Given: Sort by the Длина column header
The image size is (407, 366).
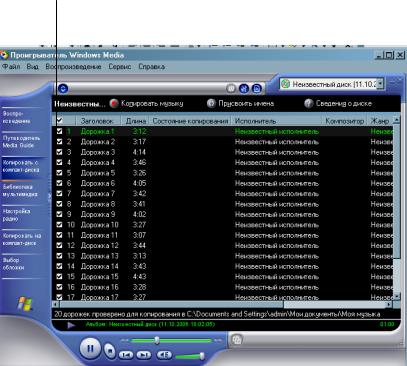Looking at the screenshot, I should [136, 121].
